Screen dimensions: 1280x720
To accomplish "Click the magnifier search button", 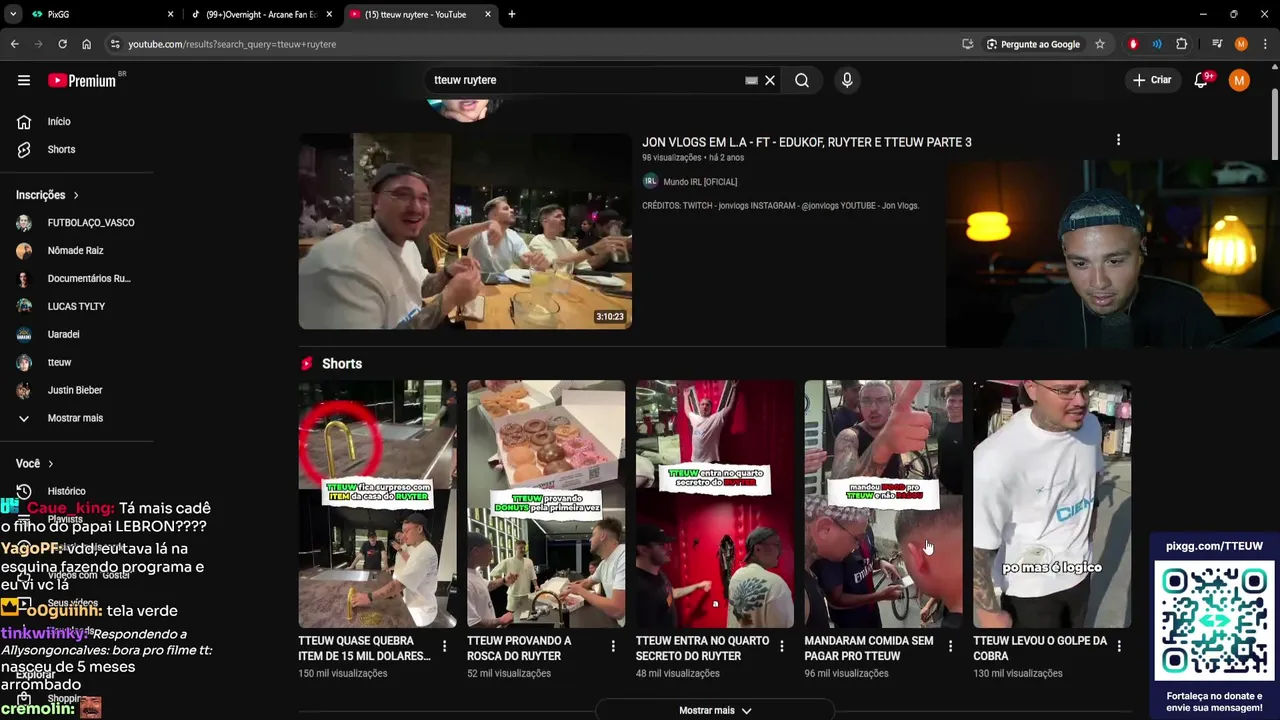I will pos(802,80).
